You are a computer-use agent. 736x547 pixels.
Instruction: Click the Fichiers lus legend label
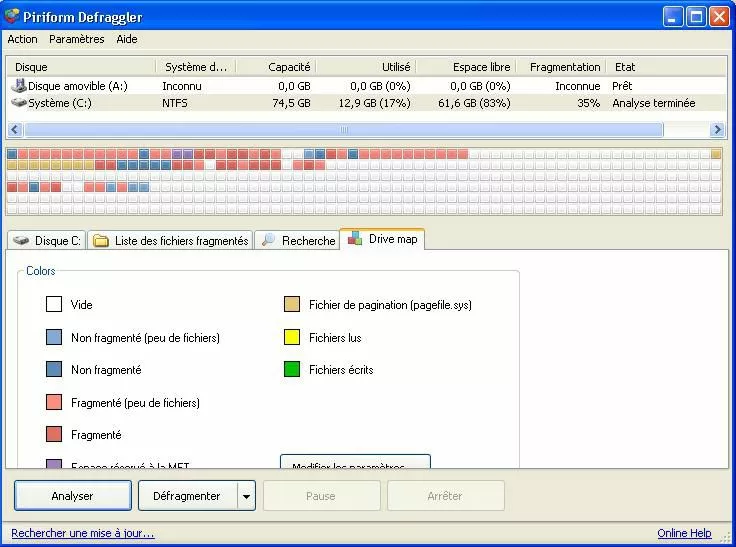click(335, 338)
